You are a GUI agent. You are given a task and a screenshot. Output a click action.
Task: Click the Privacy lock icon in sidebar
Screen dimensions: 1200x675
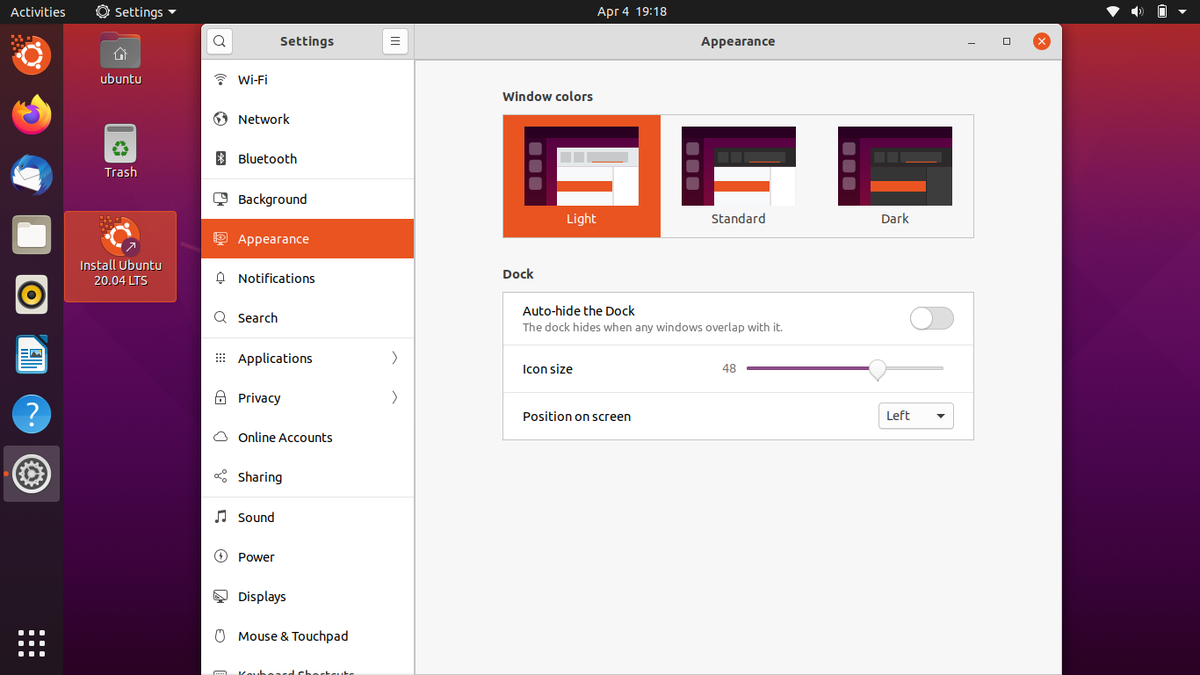point(221,398)
